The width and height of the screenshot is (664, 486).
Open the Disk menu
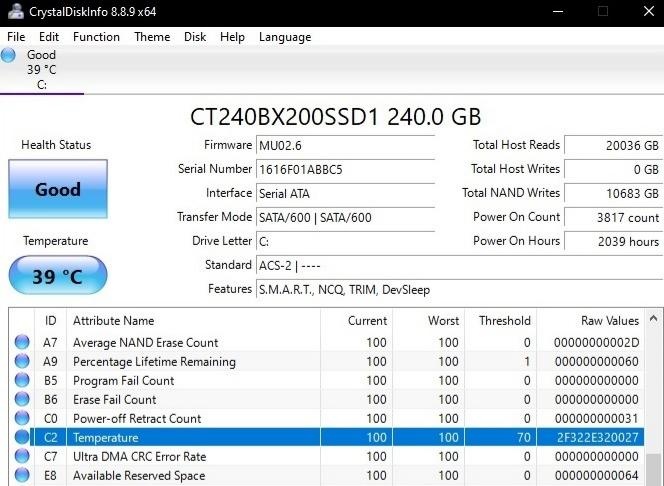point(195,37)
